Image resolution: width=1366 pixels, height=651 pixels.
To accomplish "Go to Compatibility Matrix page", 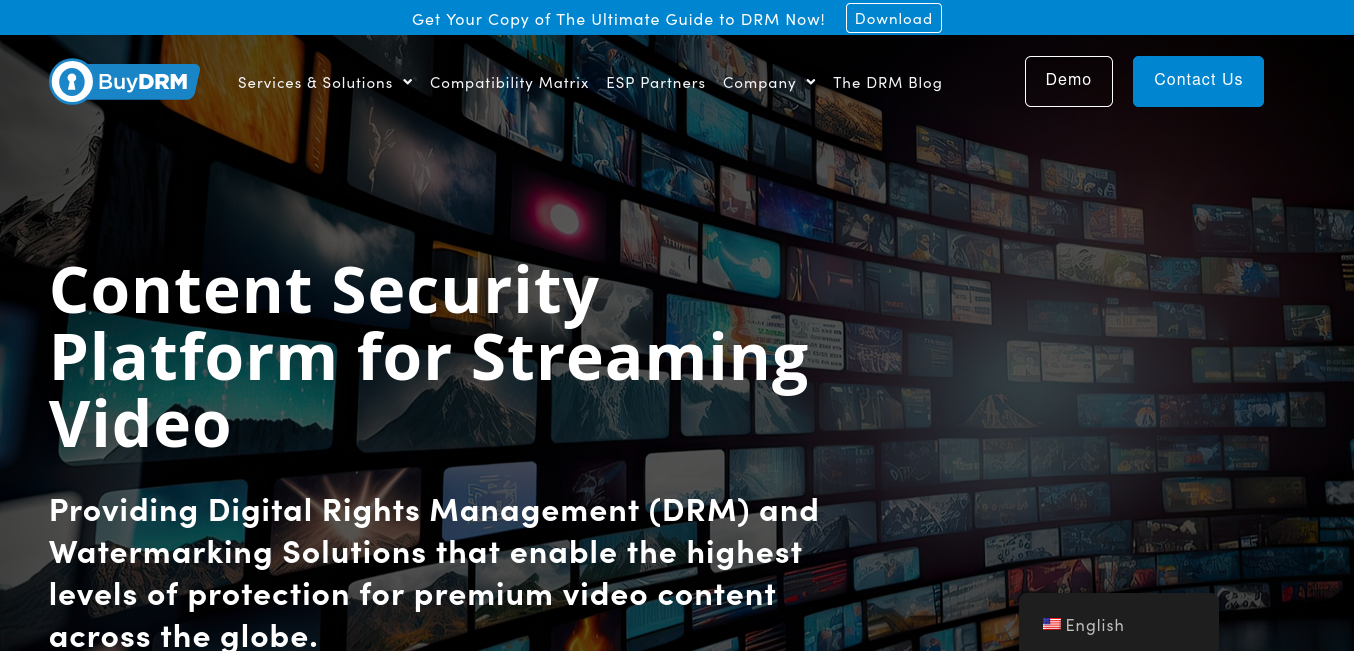I will tap(509, 83).
